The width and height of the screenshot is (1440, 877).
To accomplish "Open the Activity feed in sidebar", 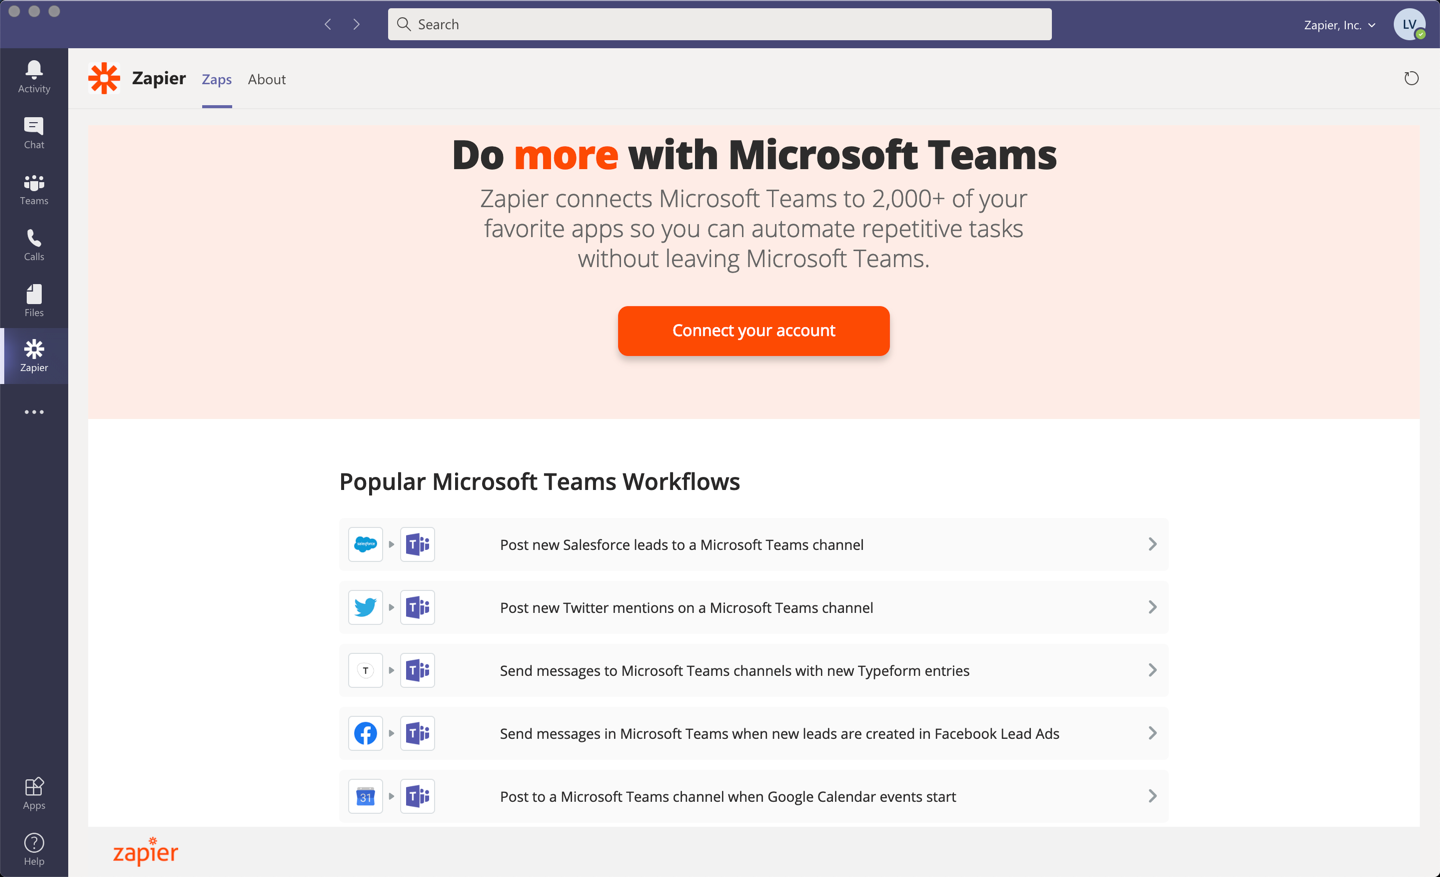I will click(34, 76).
